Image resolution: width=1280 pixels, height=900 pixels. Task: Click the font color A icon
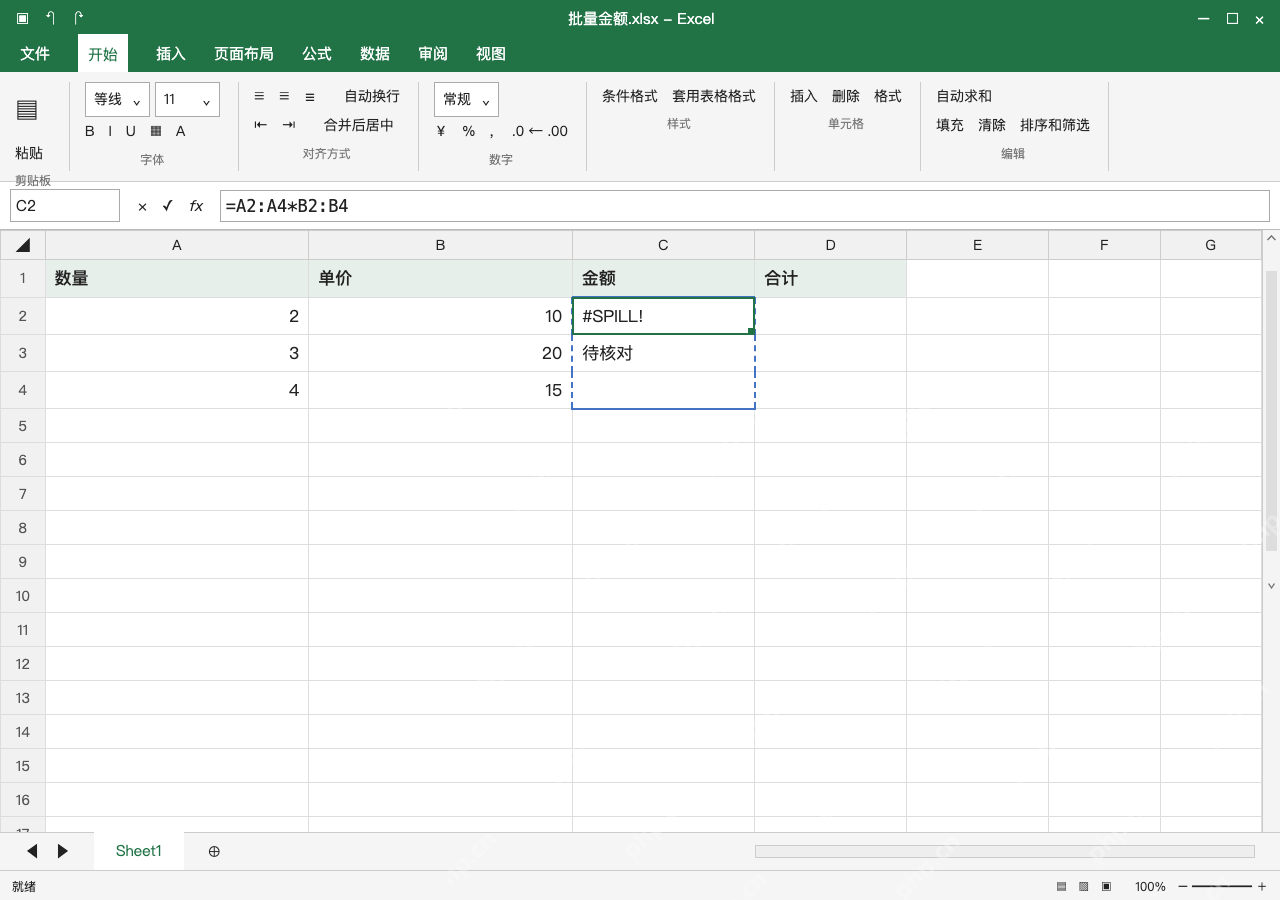180,131
